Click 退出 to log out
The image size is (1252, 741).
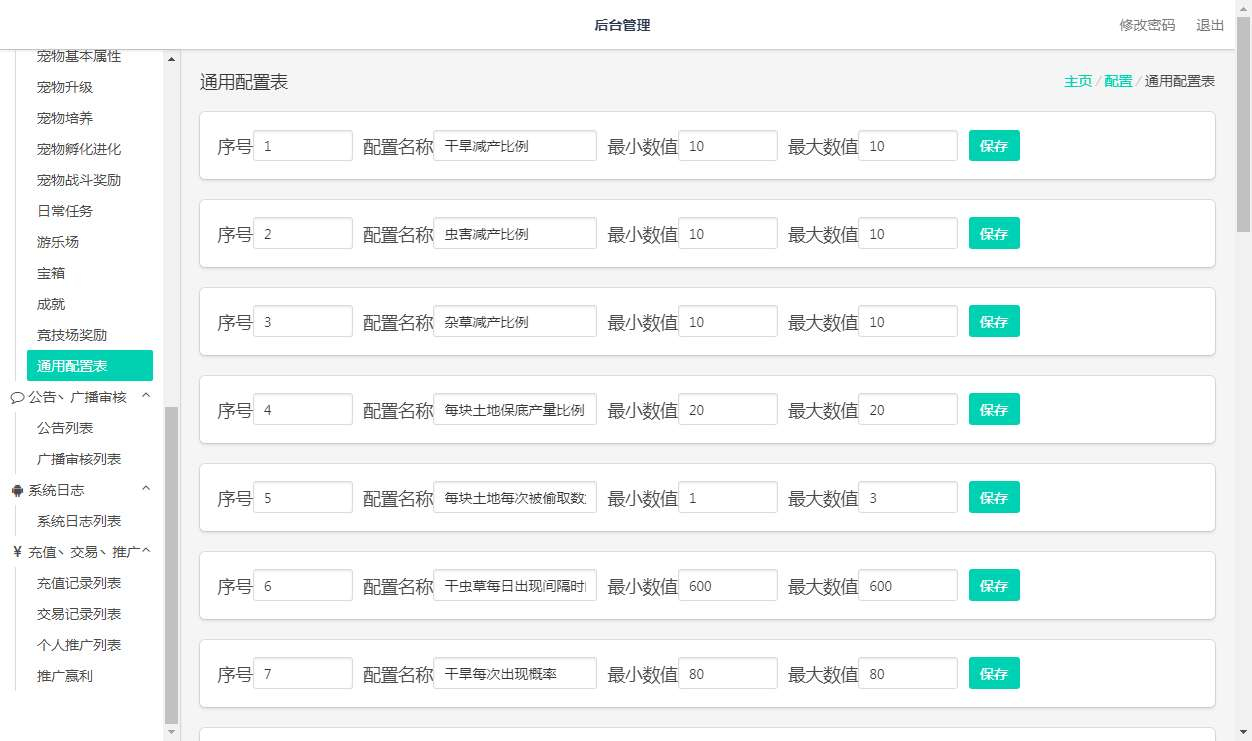tap(1210, 25)
